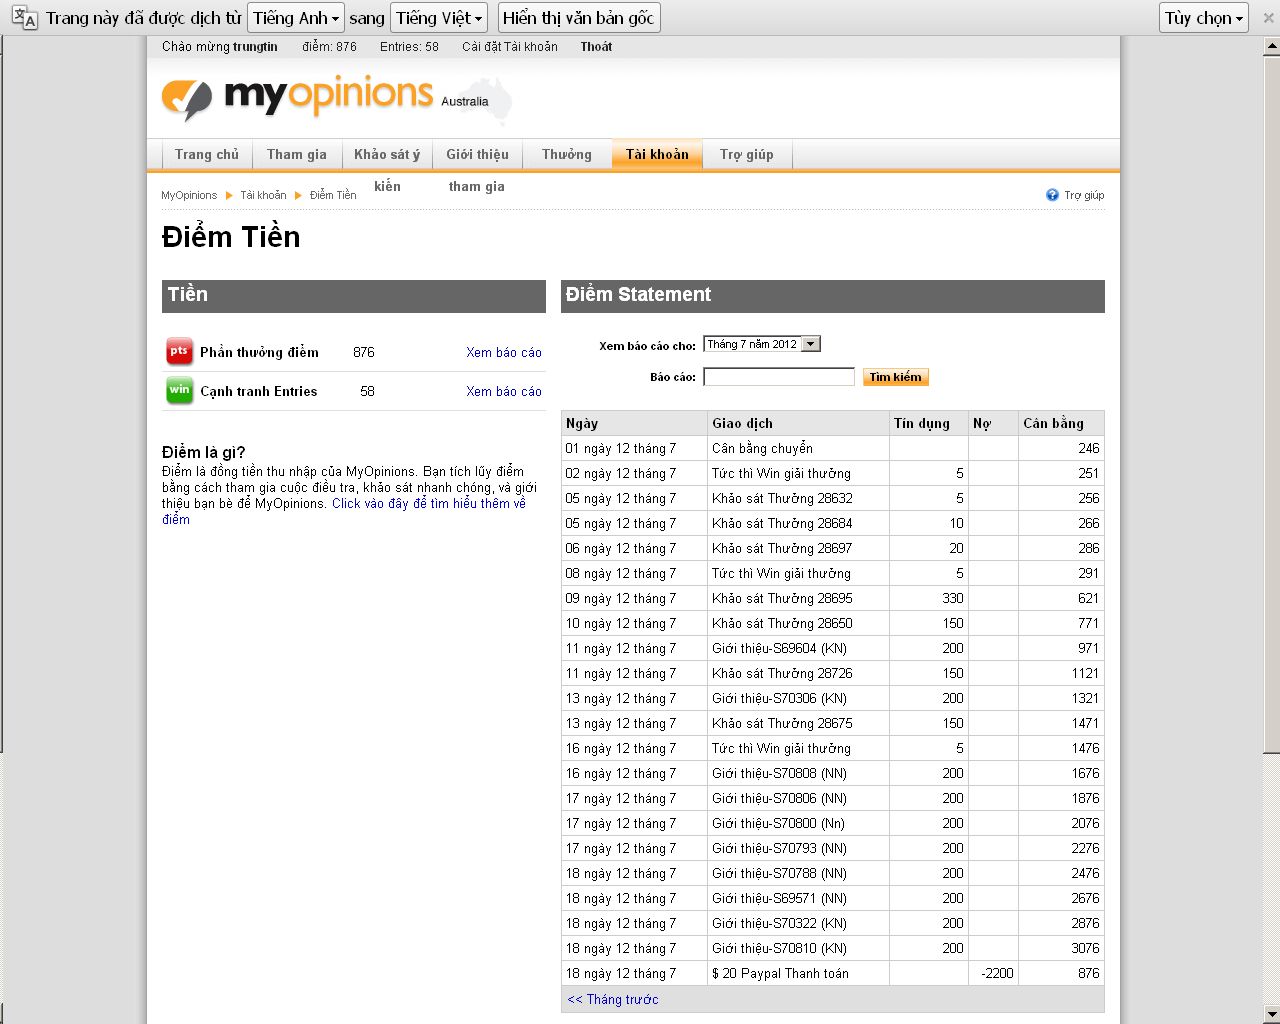Image resolution: width=1280 pixels, height=1024 pixels.
Task: Select the $ 20 Paypal Thanh toán transaction
Action: point(833,973)
